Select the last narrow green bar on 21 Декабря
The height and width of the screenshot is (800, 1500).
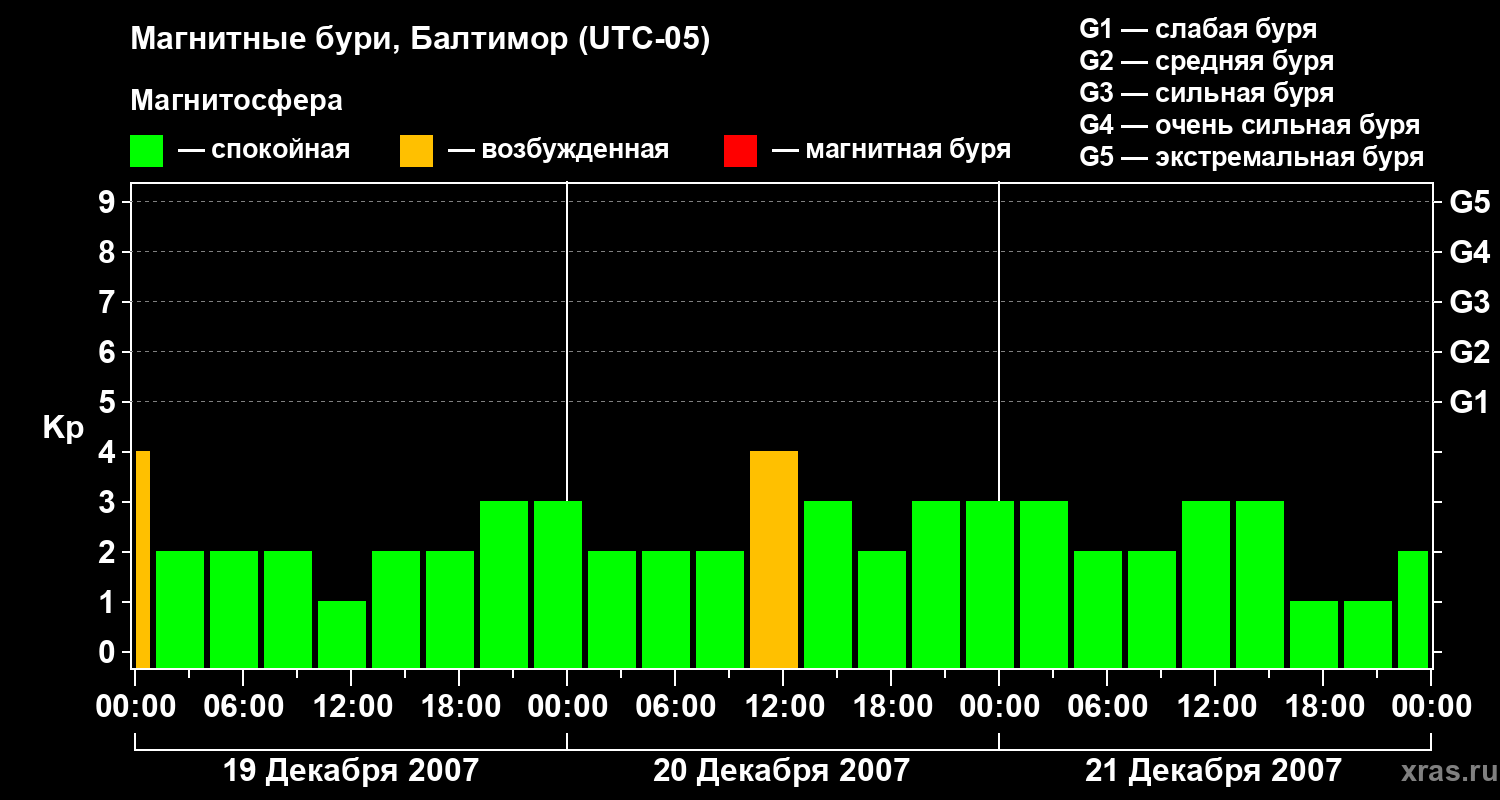(1413, 609)
